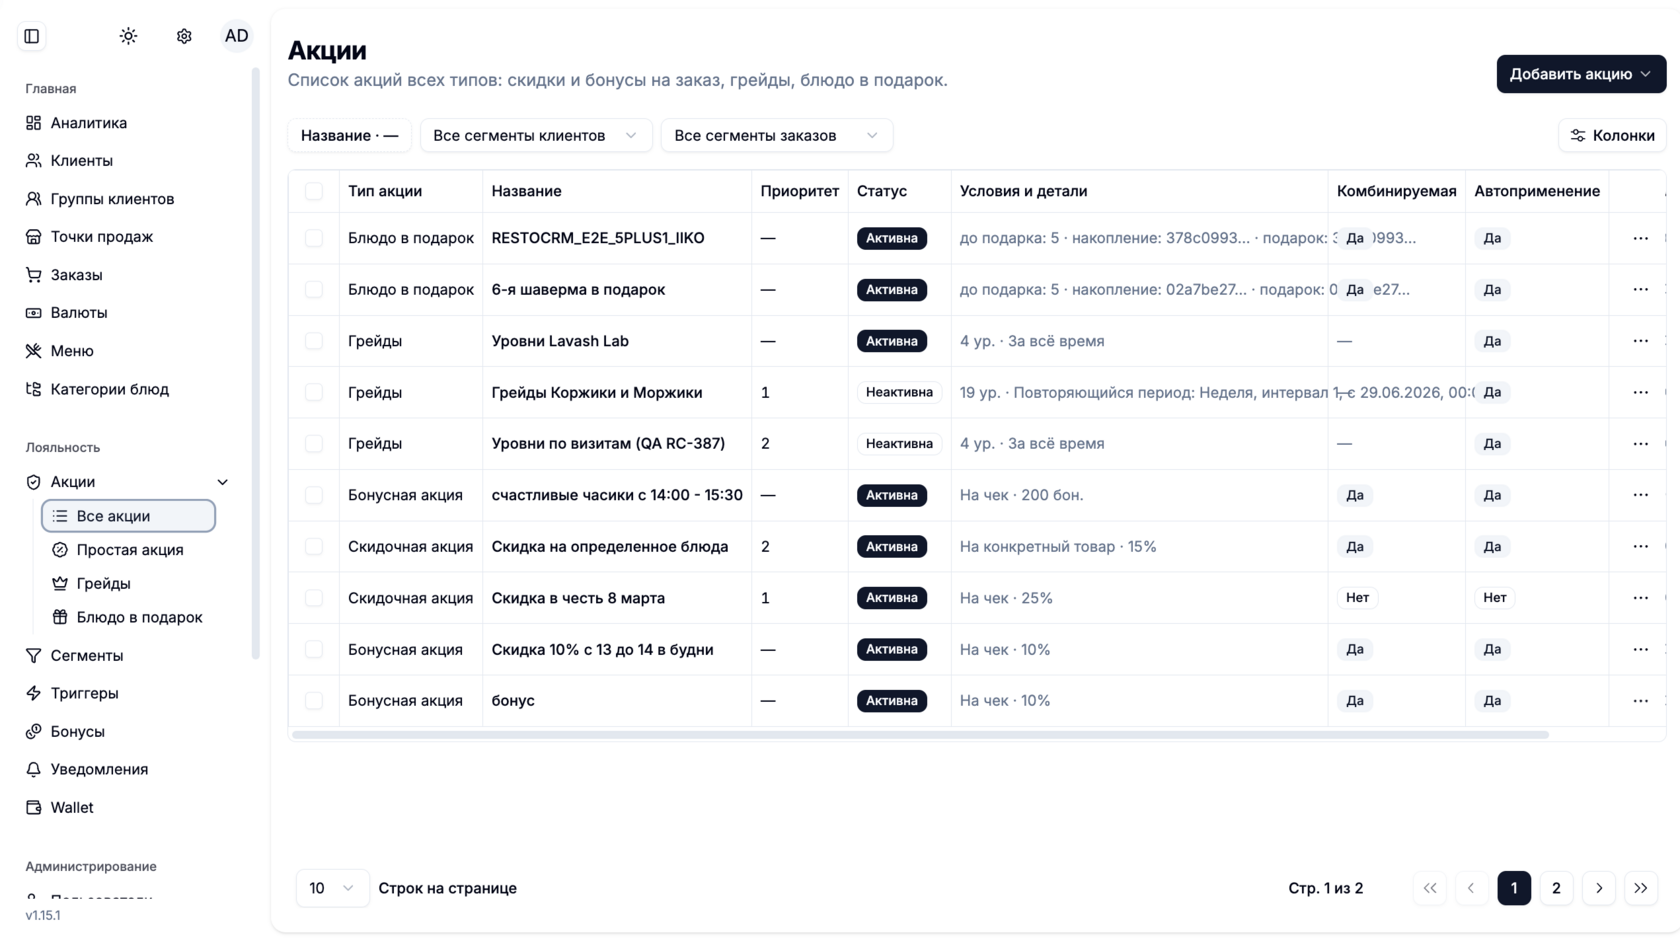
Task: Open row actions for RESTOCRM_E2E_5PLUS1_IIKO
Action: coord(1640,238)
